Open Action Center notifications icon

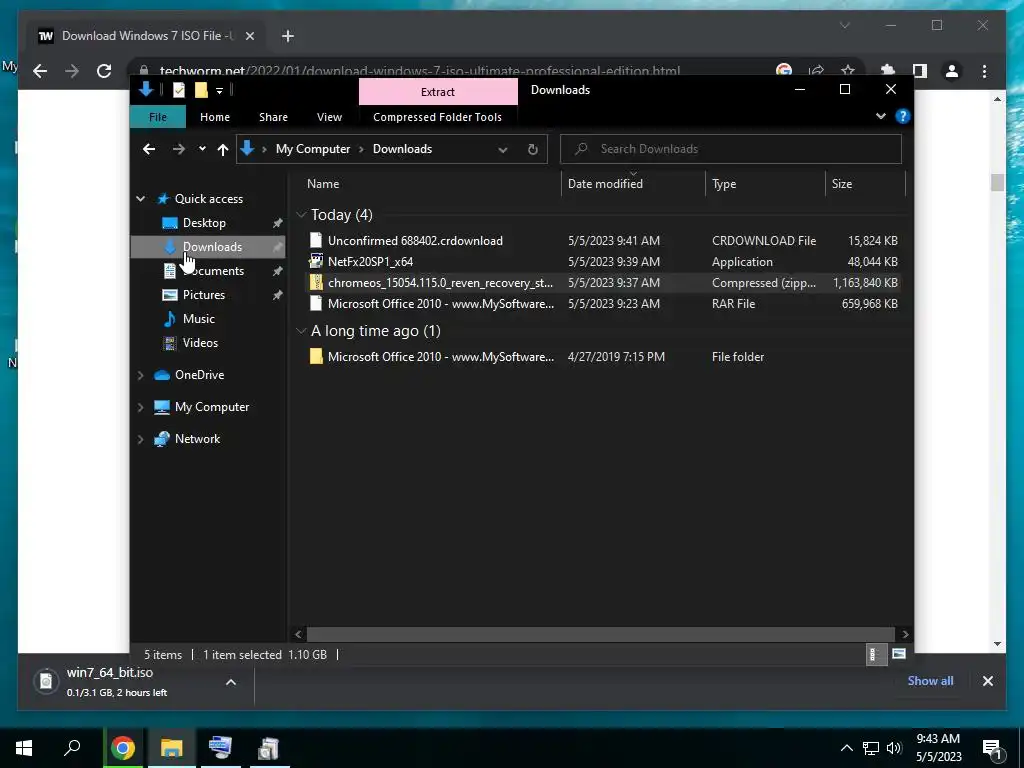[x=991, y=749]
